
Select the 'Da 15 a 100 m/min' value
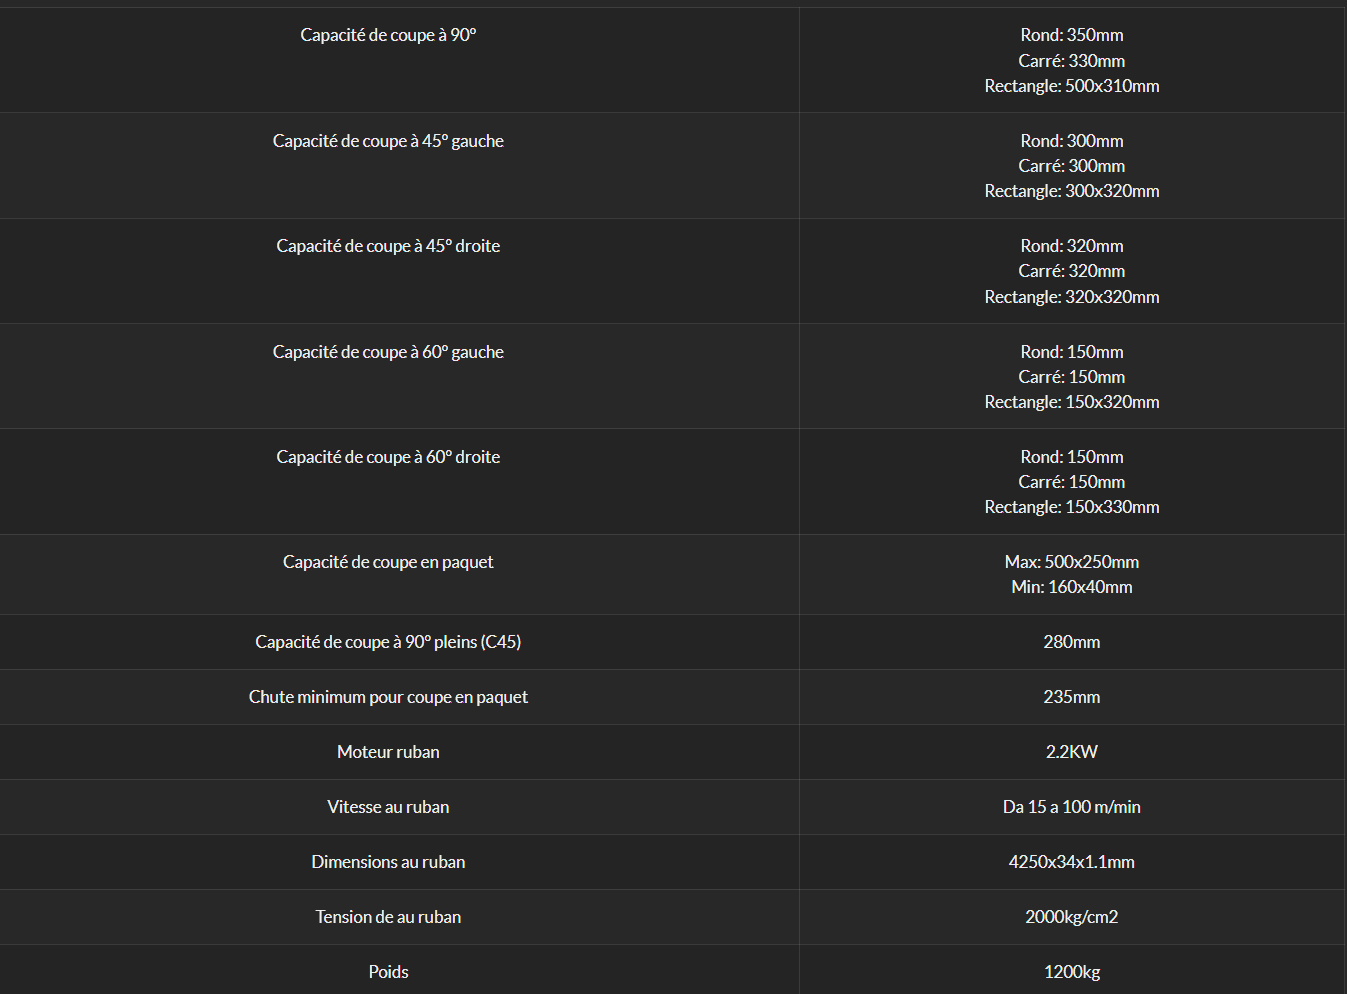click(1072, 807)
